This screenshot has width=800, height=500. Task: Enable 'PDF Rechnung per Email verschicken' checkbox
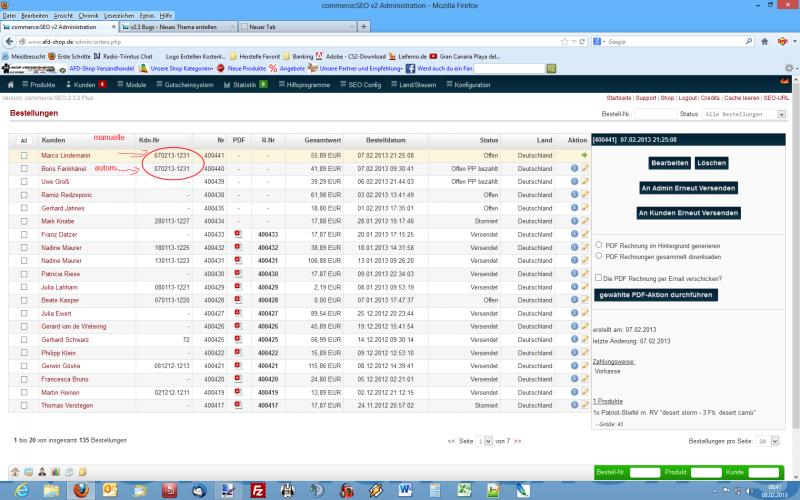(x=598, y=278)
